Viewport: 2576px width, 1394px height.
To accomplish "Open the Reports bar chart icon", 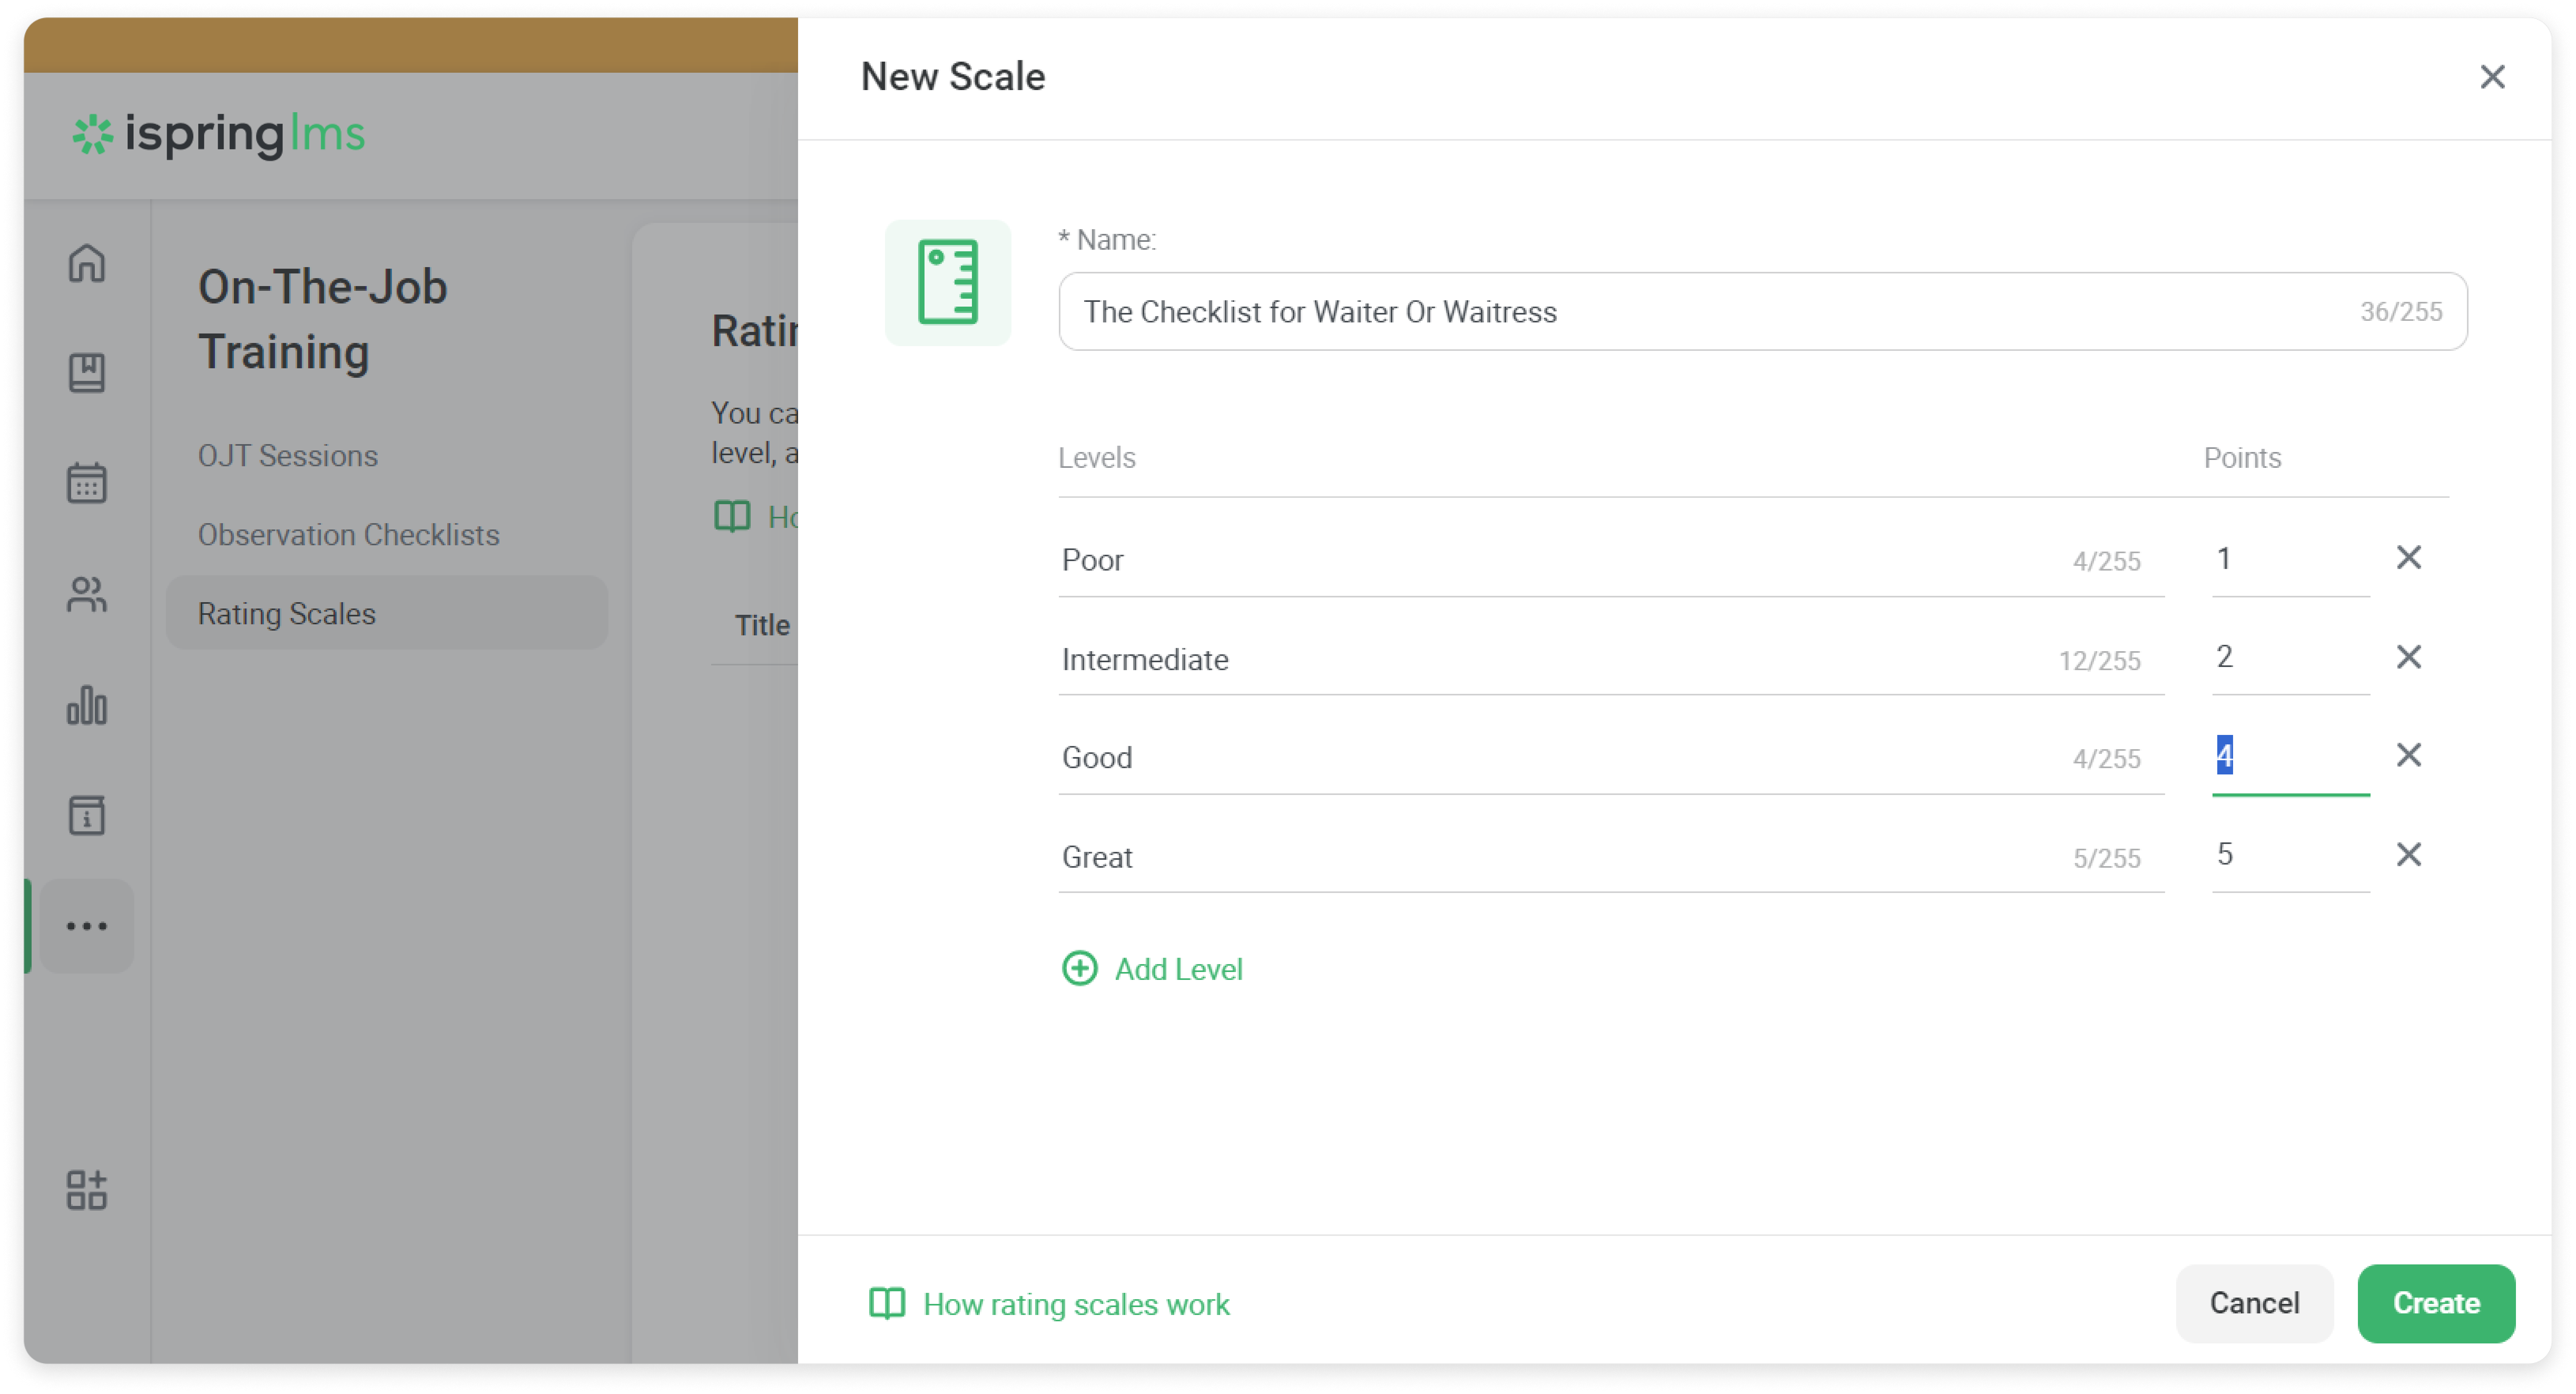I will point(87,705).
